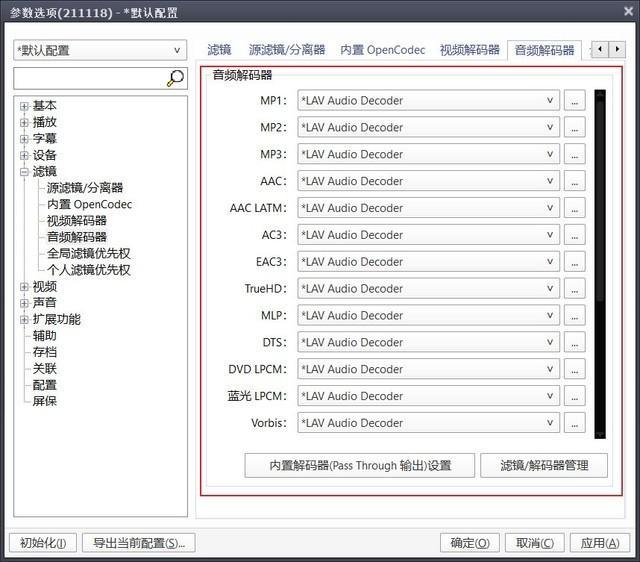Click the search magnifier icon
This screenshot has width=640, height=562.
(176, 78)
